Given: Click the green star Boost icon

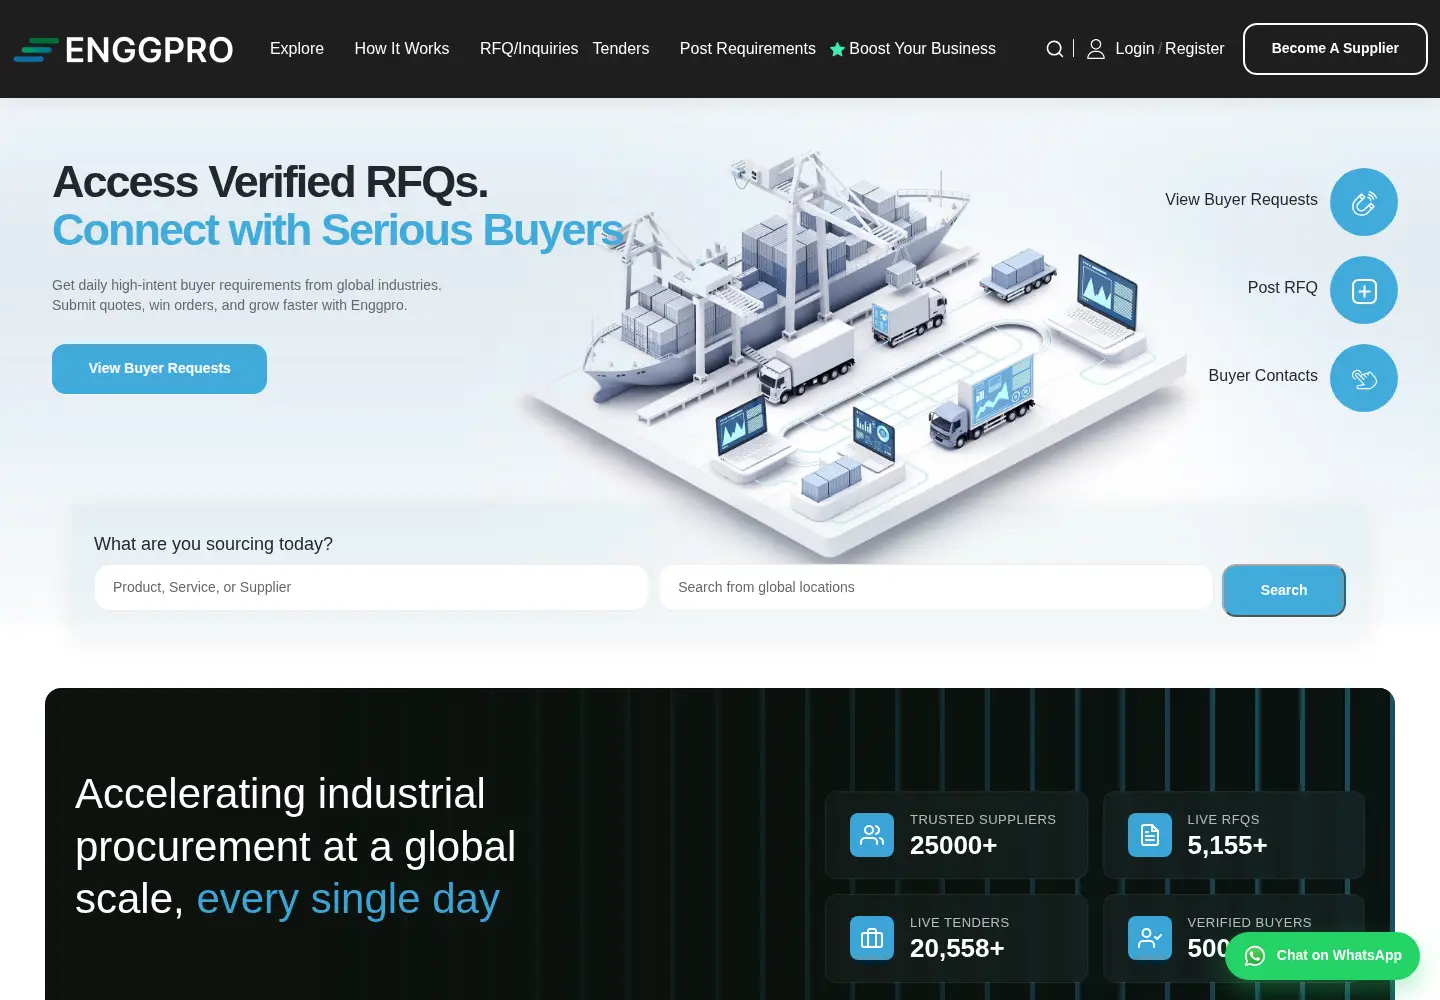Looking at the screenshot, I should point(837,49).
